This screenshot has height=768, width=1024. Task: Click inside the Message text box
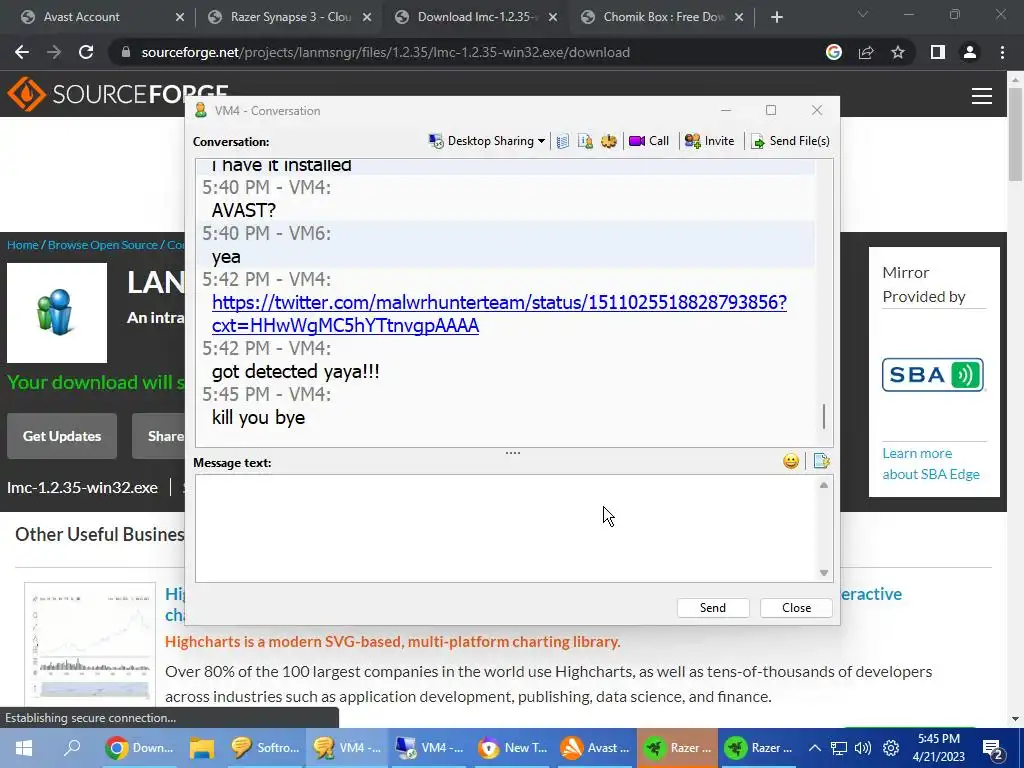click(506, 528)
